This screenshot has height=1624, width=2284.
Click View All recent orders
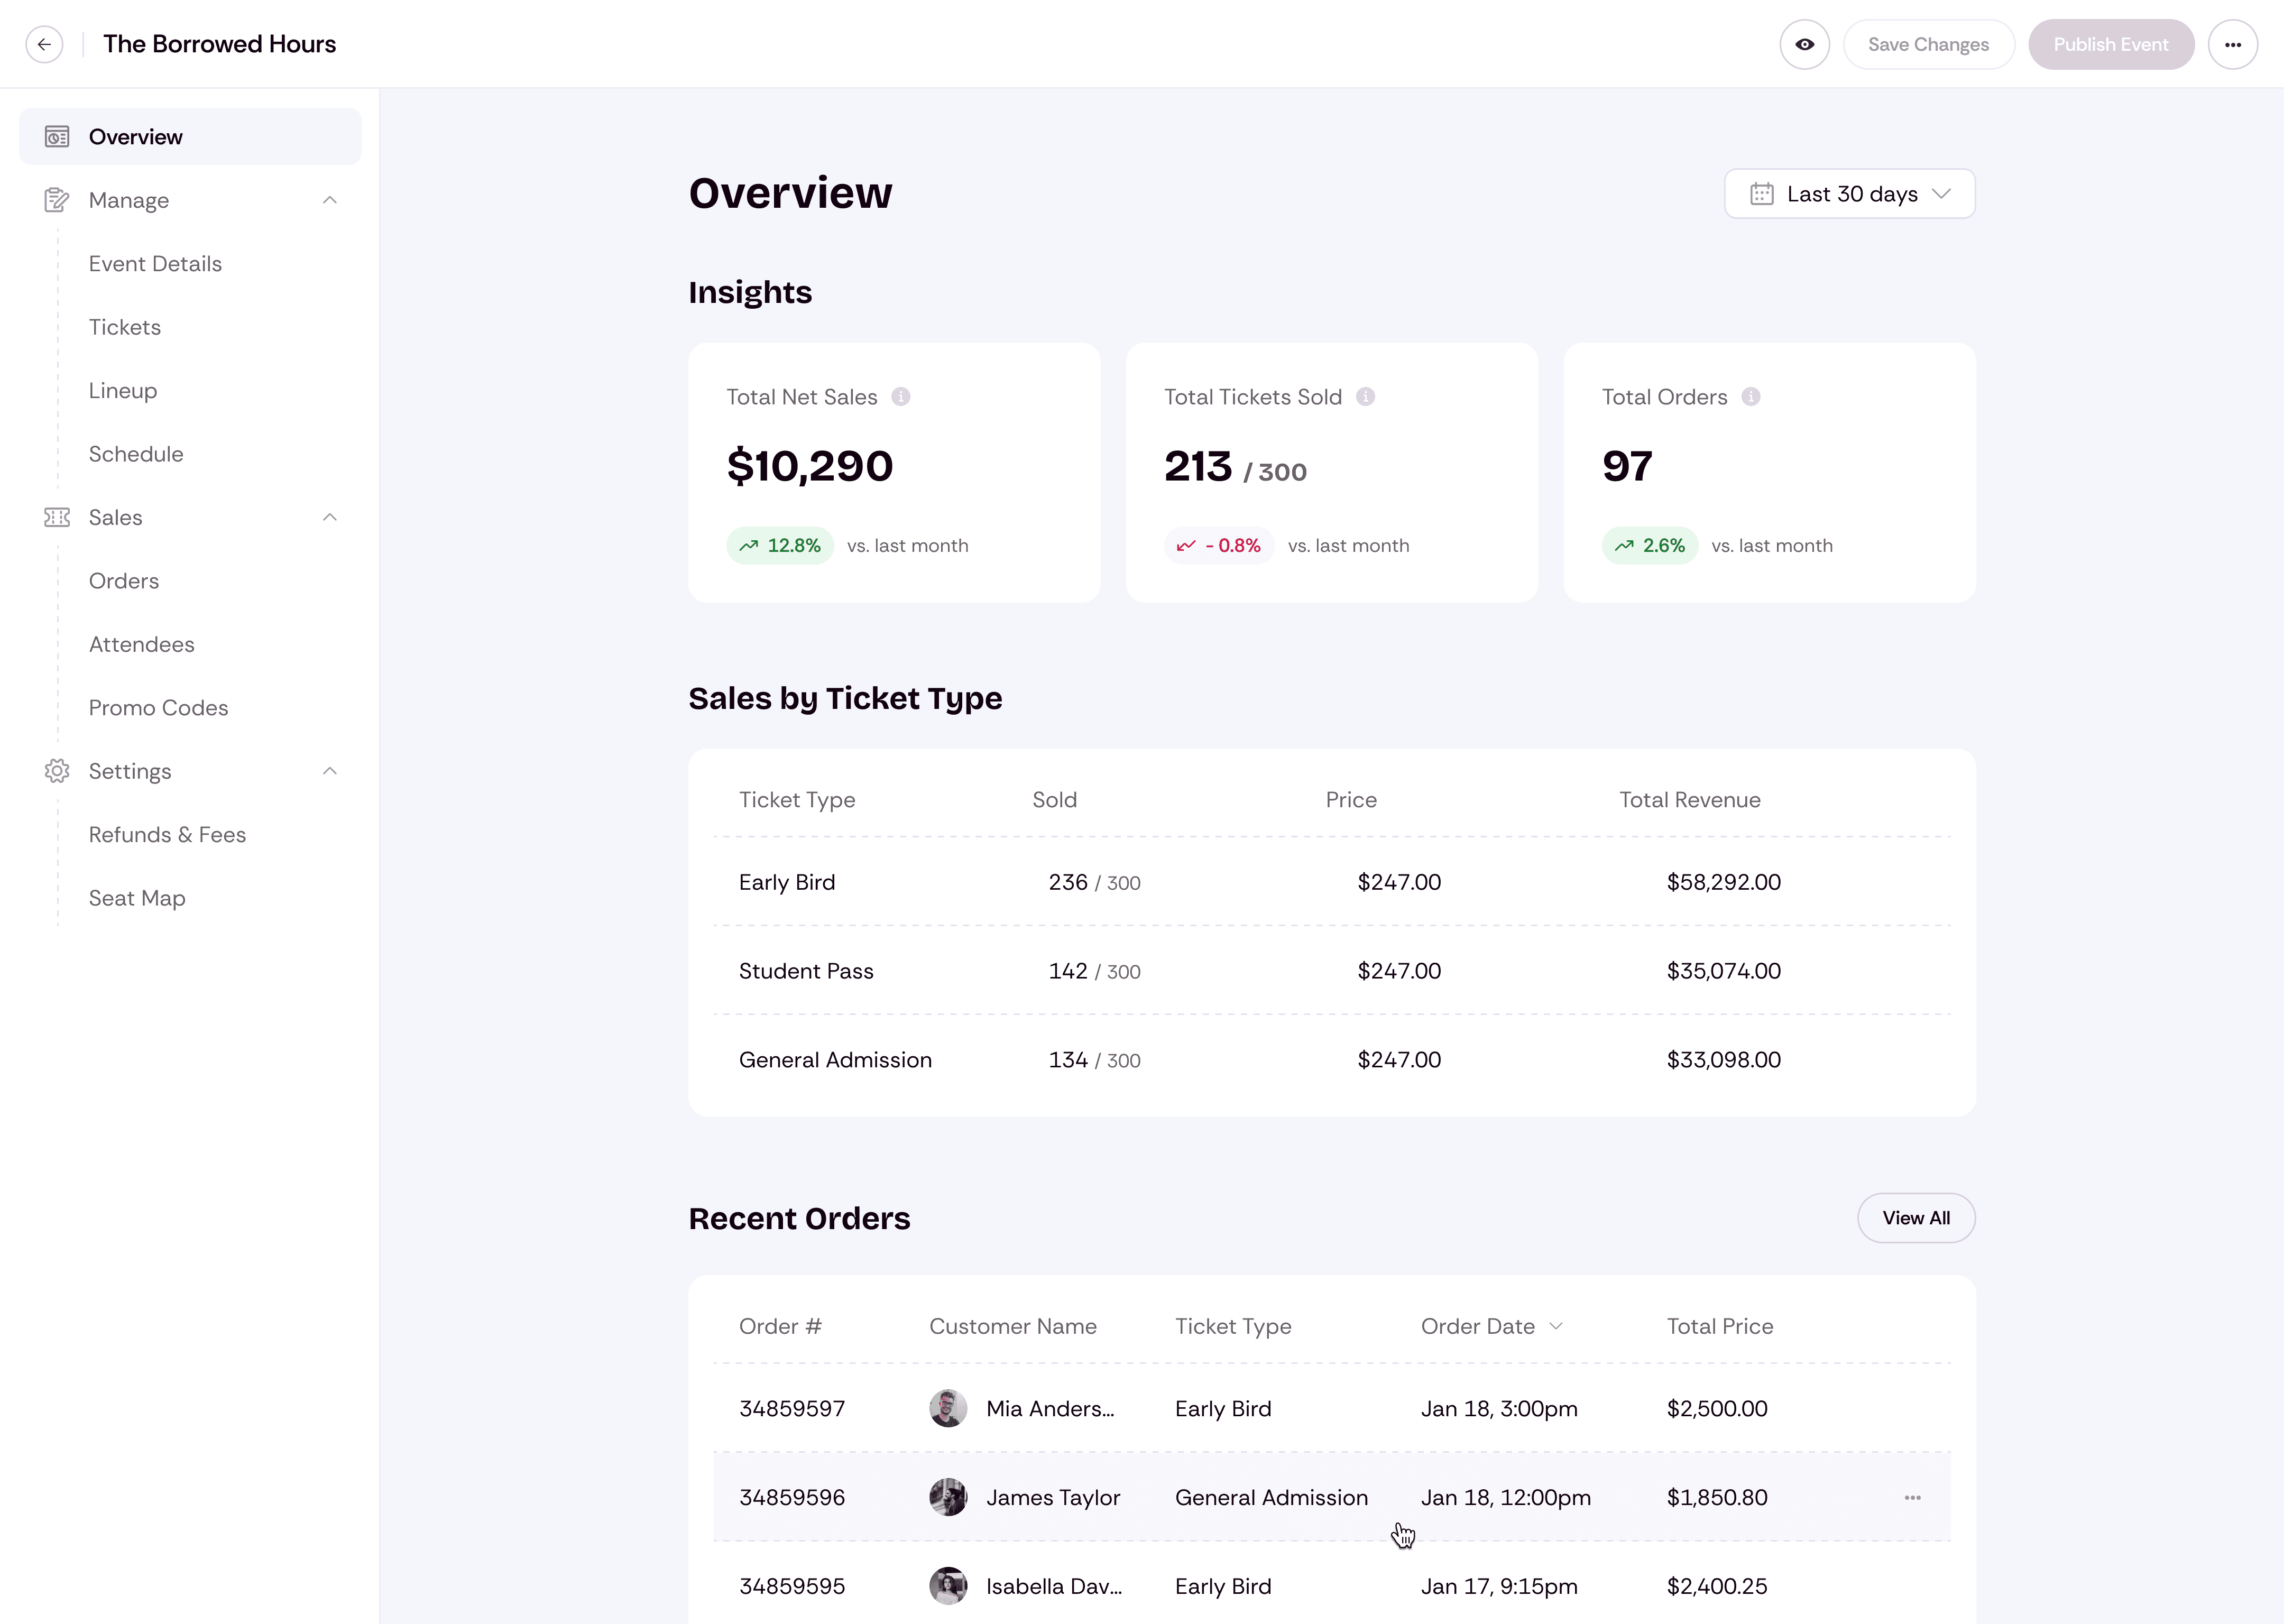coord(1916,1218)
